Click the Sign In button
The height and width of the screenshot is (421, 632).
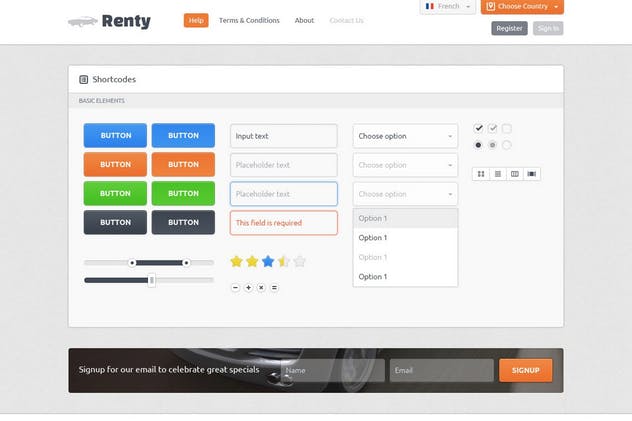click(548, 28)
